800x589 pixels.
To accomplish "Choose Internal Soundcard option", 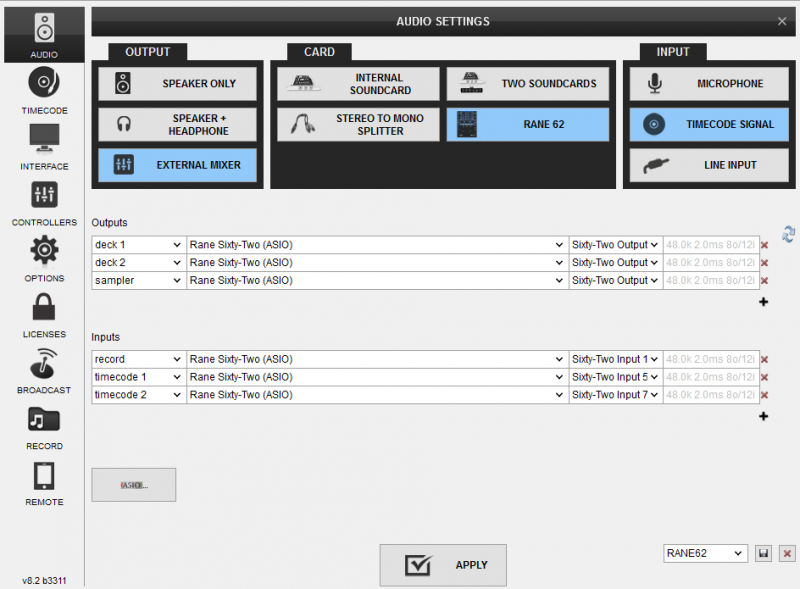I will tap(358, 84).
